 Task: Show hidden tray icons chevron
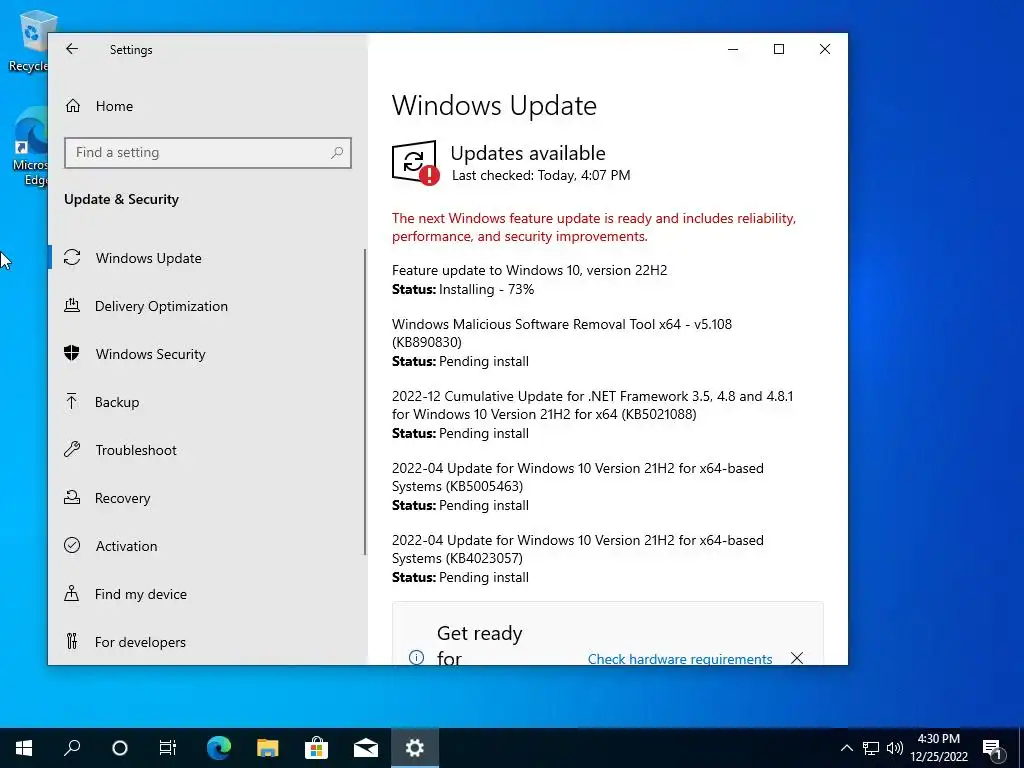(x=846, y=748)
